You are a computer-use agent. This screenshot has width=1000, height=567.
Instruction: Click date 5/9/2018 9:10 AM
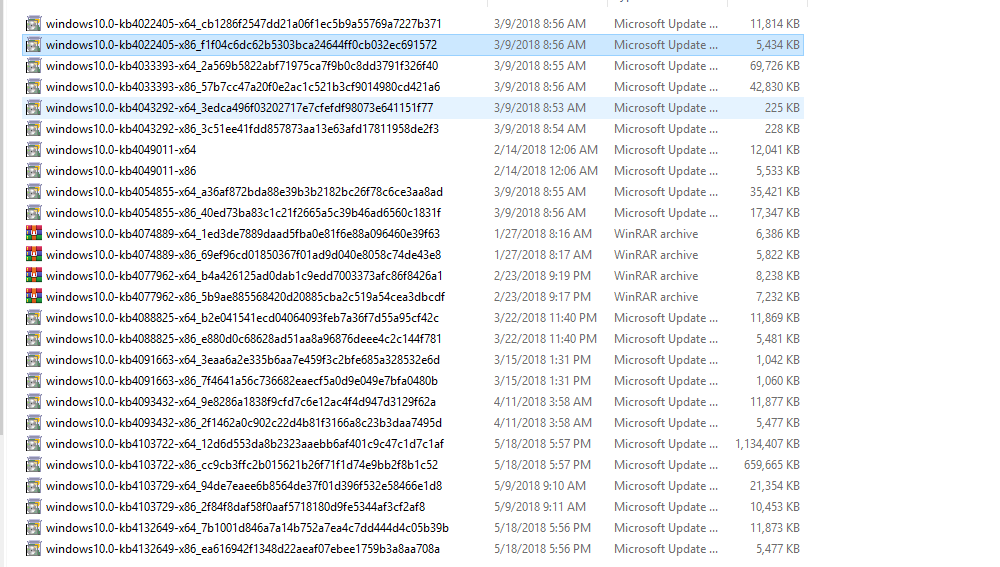click(540, 487)
